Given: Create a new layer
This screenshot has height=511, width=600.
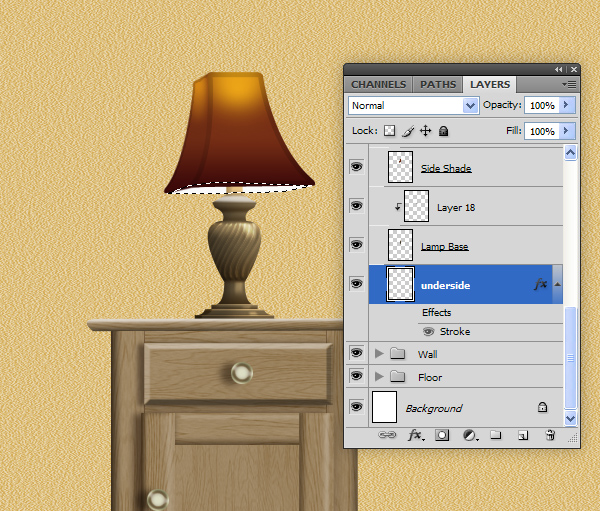Looking at the screenshot, I should pyautogui.click(x=522, y=436).
